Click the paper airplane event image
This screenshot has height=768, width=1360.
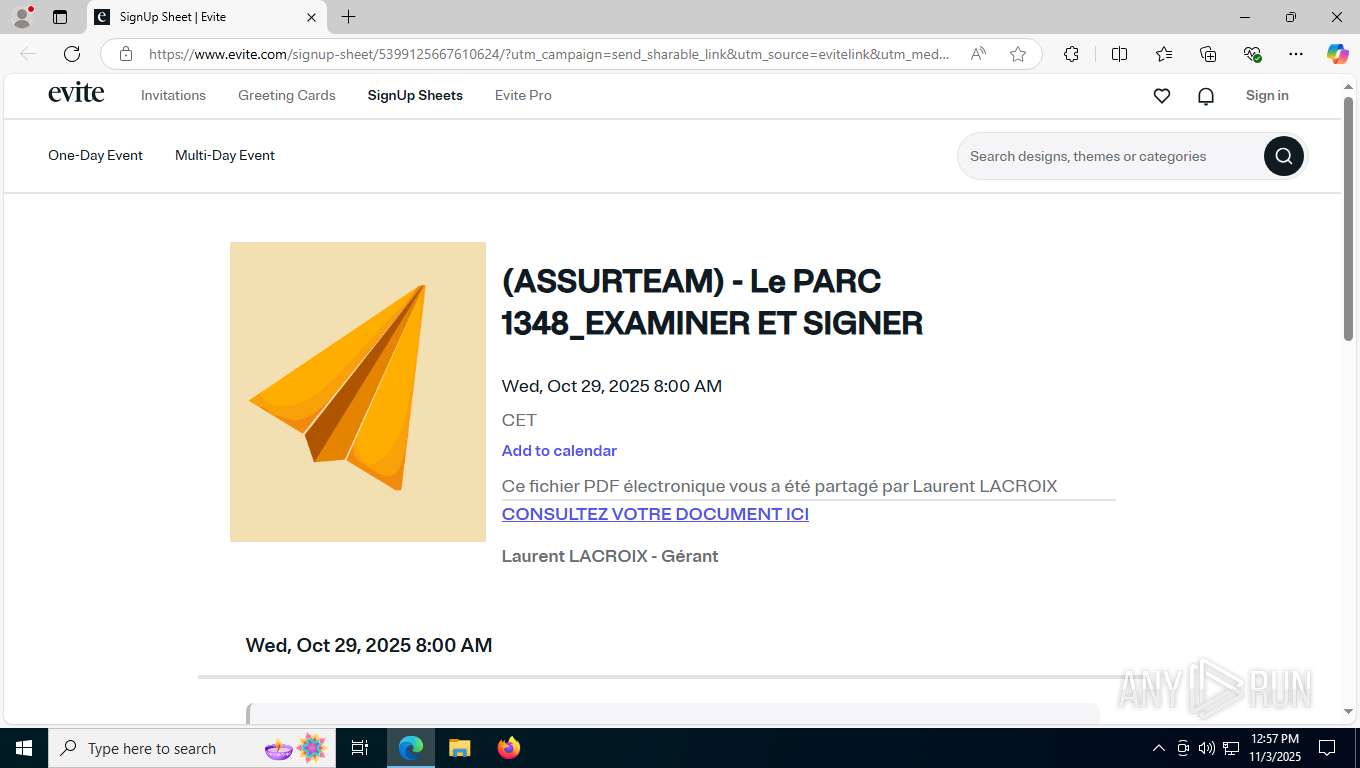tap(358, 392)
